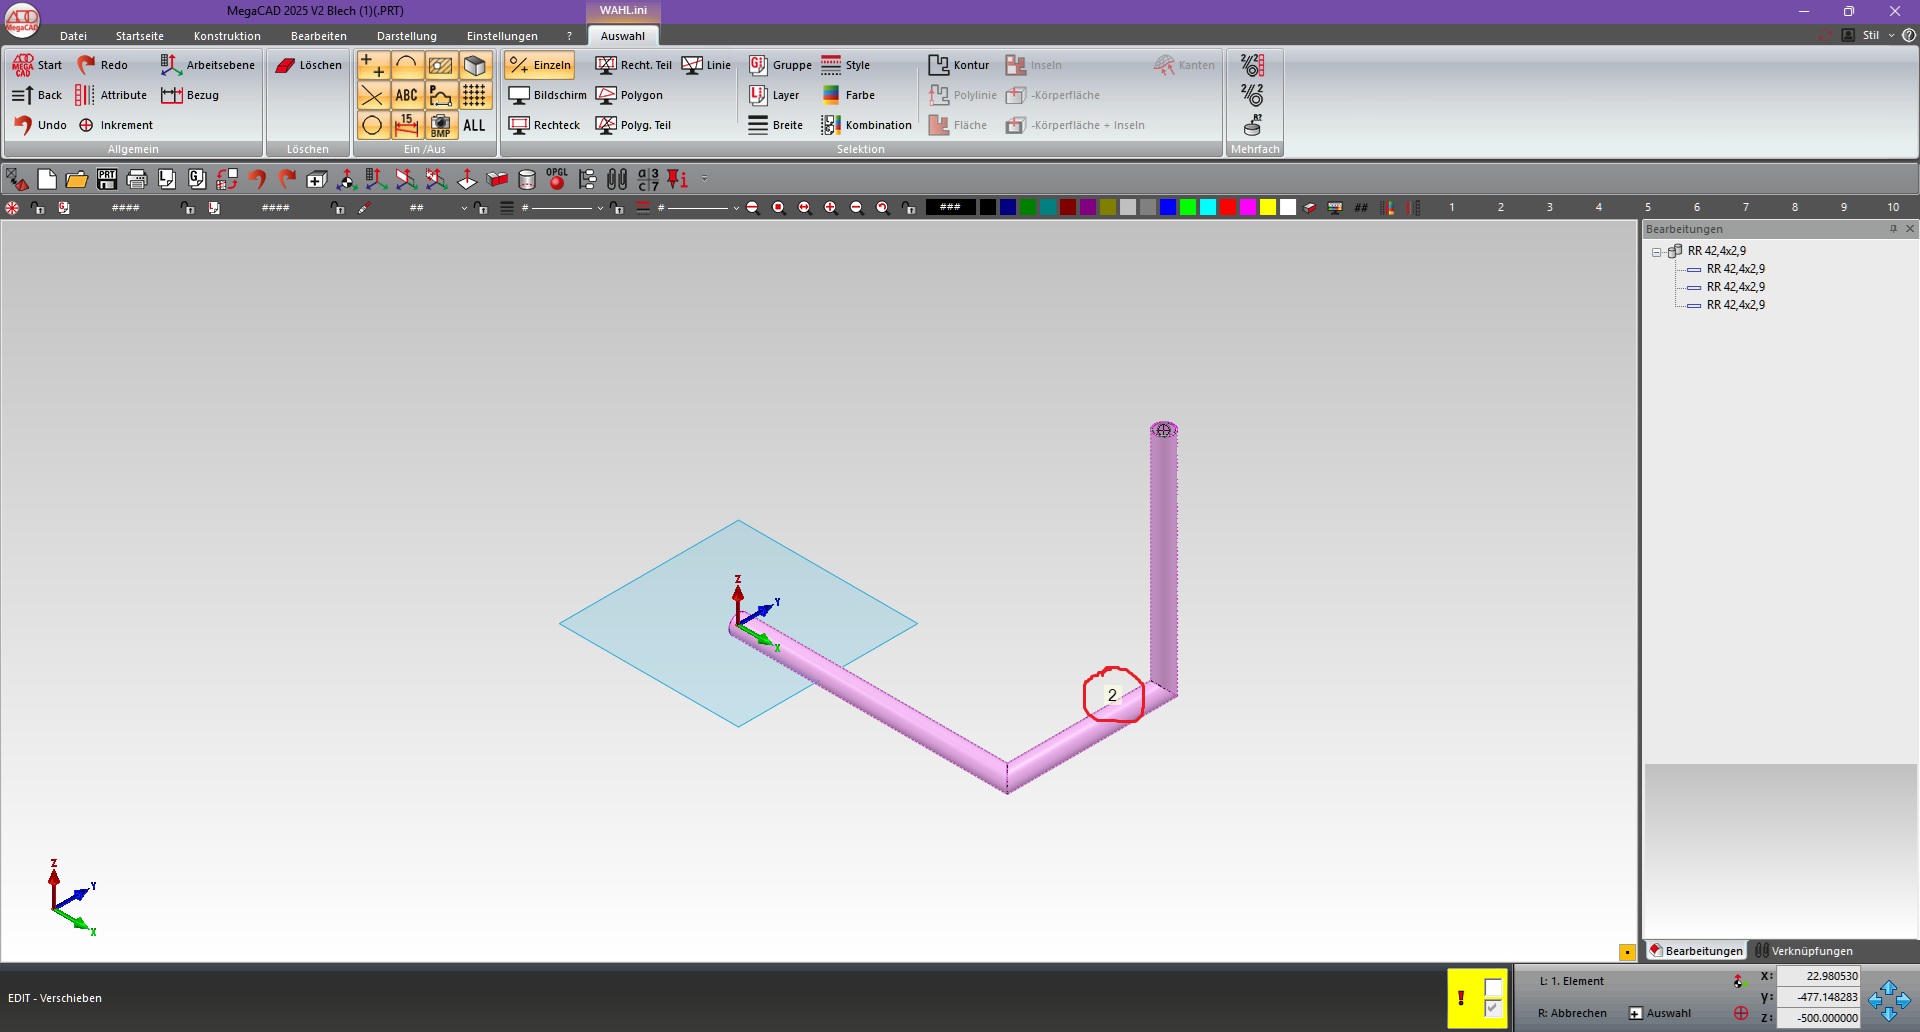
Task: Select by Gruppe
Action: coord(780,65)
